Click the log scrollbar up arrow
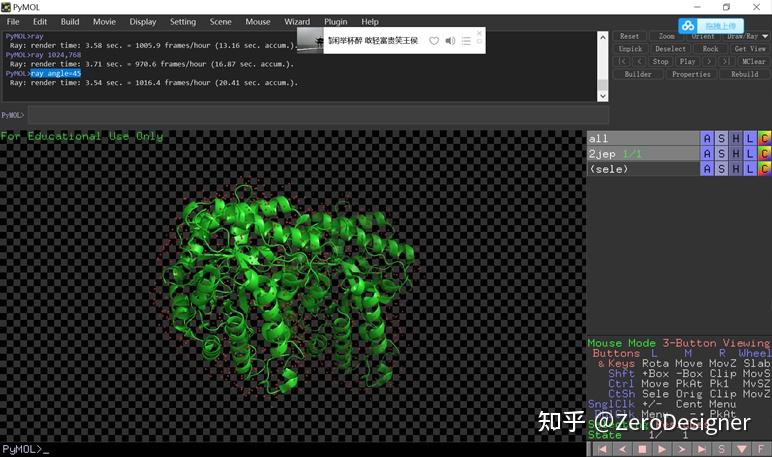The image size is (772, 457). tap(603, 37)
